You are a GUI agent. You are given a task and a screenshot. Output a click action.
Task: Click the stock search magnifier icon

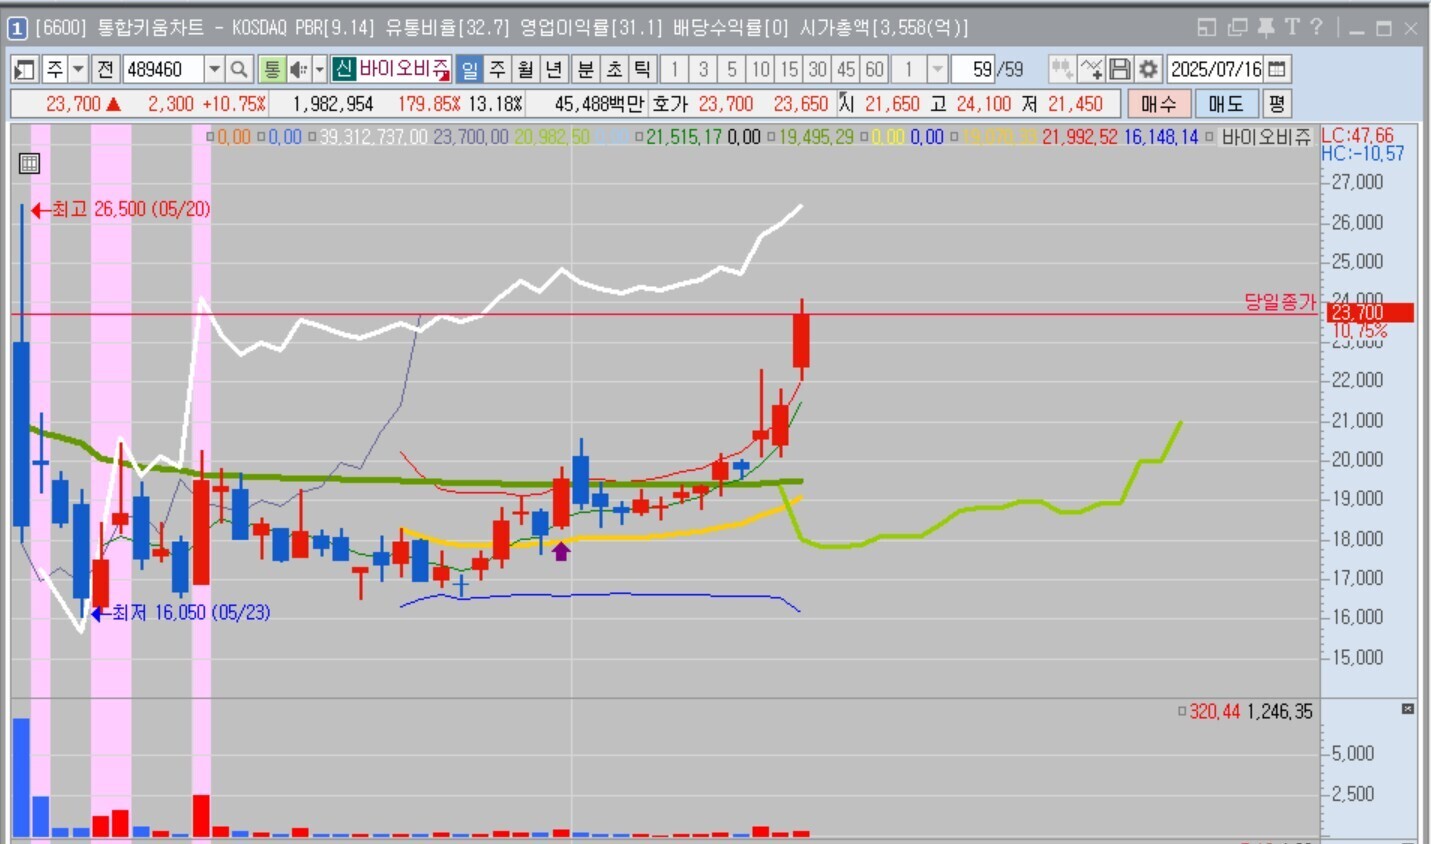[x=239, y=69]
